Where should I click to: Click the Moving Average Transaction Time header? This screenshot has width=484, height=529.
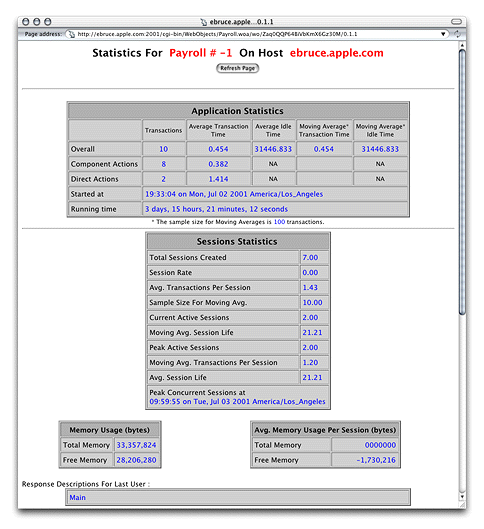click(324, 130)
